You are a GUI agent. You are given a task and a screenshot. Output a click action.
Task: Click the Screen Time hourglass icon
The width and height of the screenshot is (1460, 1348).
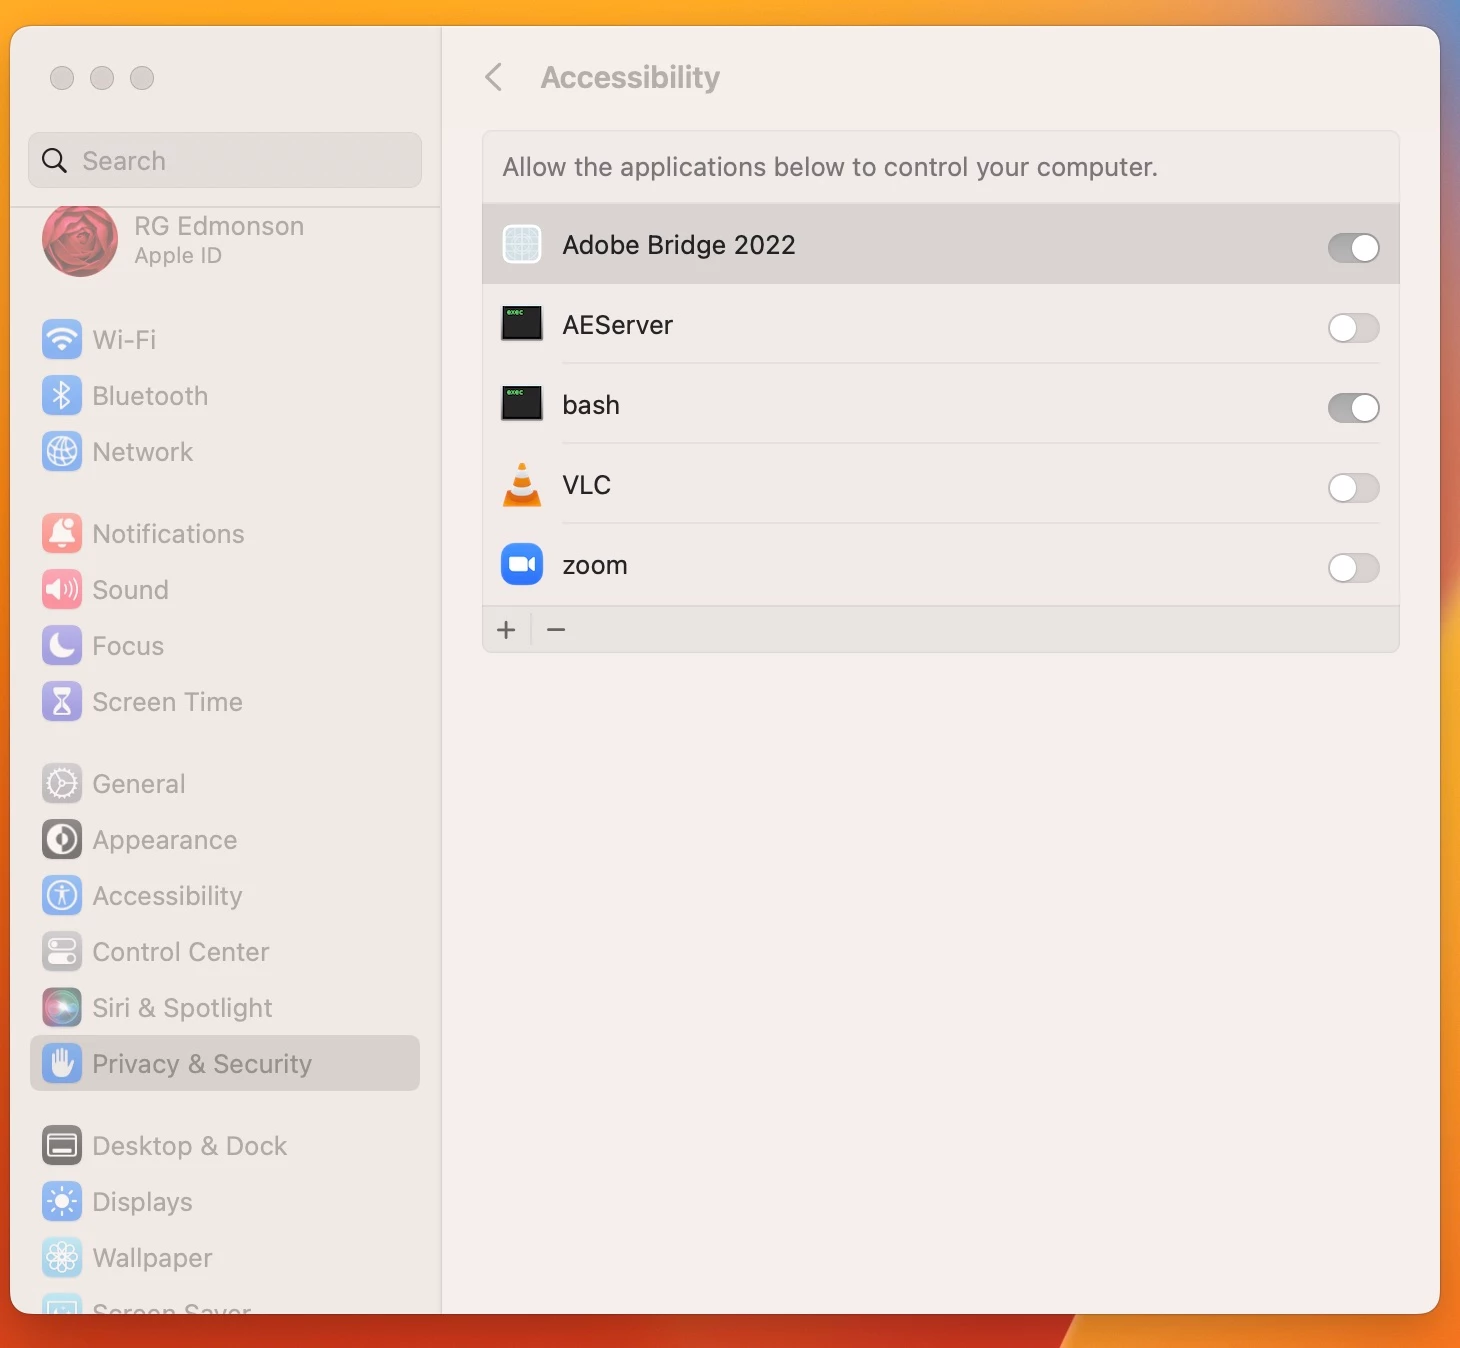[62, 702]
